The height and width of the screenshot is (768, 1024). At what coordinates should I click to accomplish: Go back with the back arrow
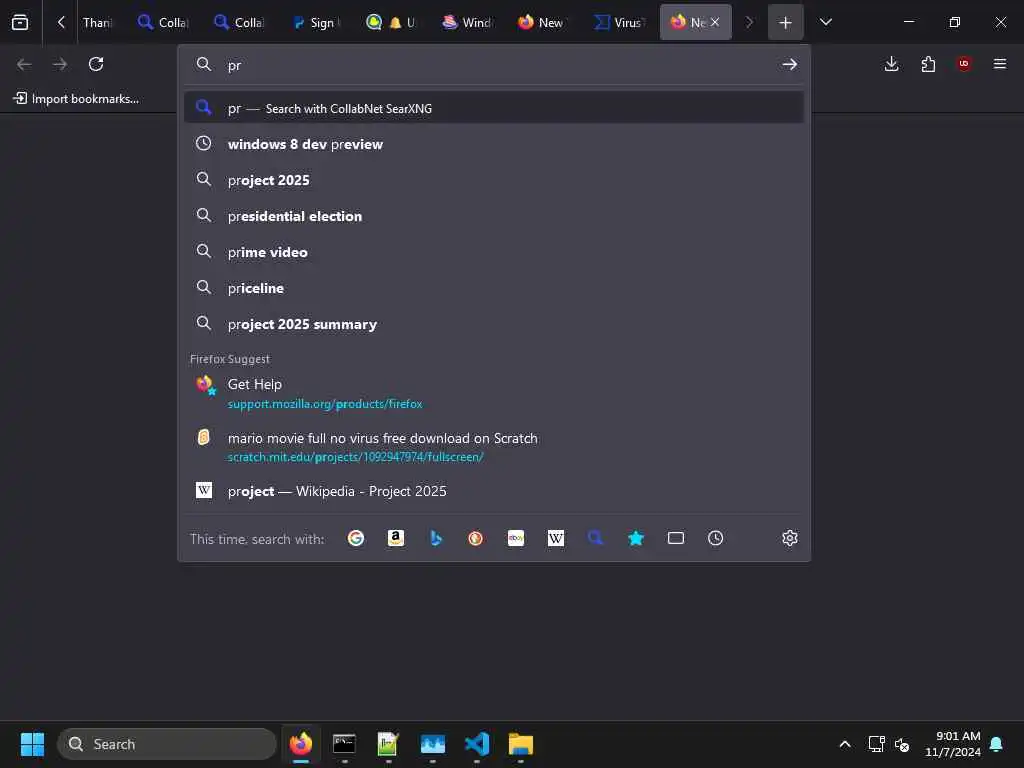(x=24, y=64)
